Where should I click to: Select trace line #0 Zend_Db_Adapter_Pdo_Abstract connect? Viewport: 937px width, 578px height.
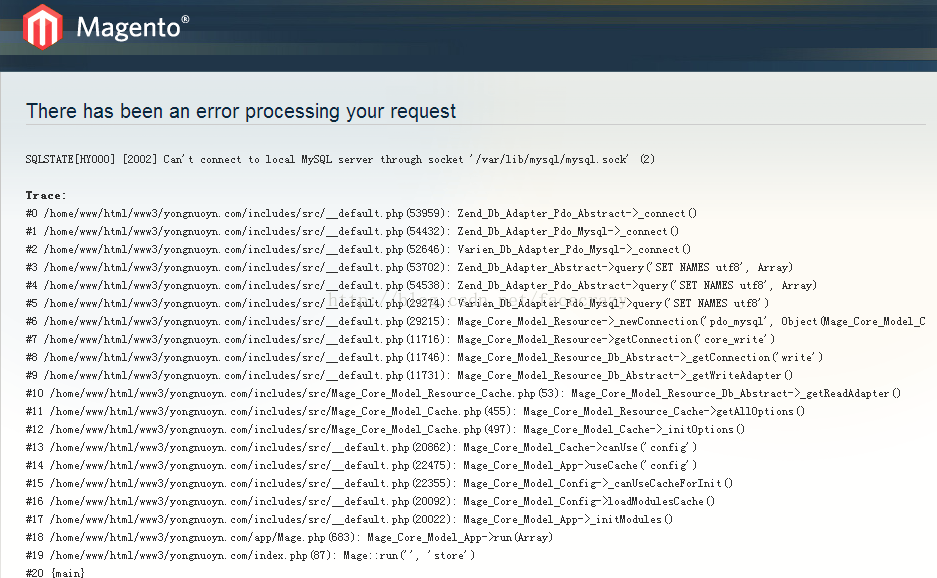361,213
